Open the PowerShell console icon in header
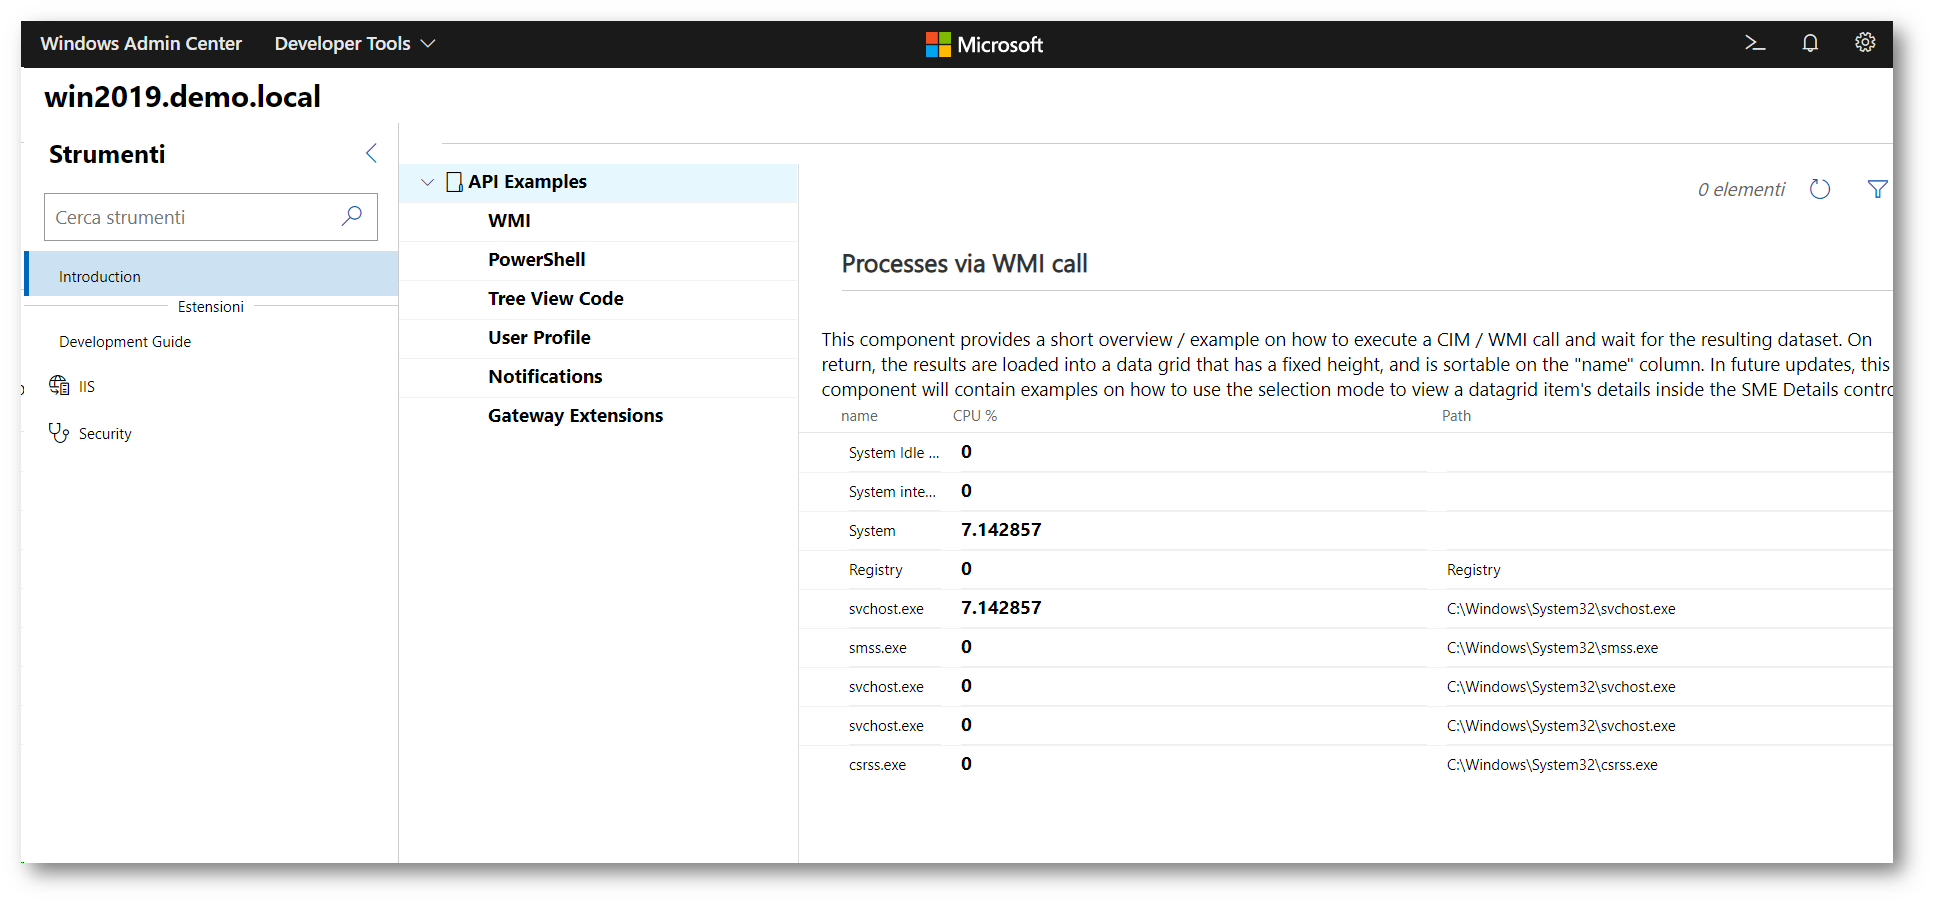1935x905 pixels. click(1754, 43)
